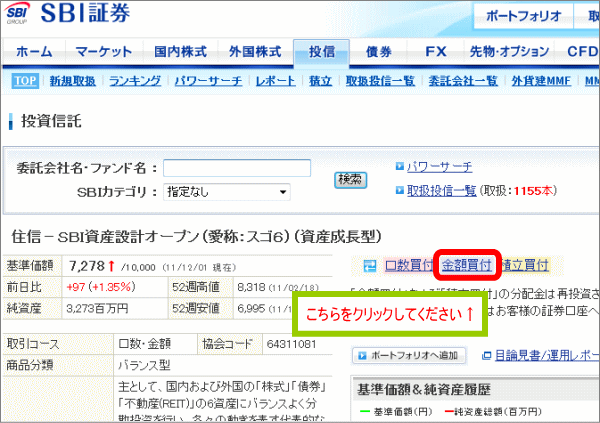Viewport: 600px width, 423px height.
Task: Click arrow icon beside パワーサーチ search link
Action: tap(399, 166)
